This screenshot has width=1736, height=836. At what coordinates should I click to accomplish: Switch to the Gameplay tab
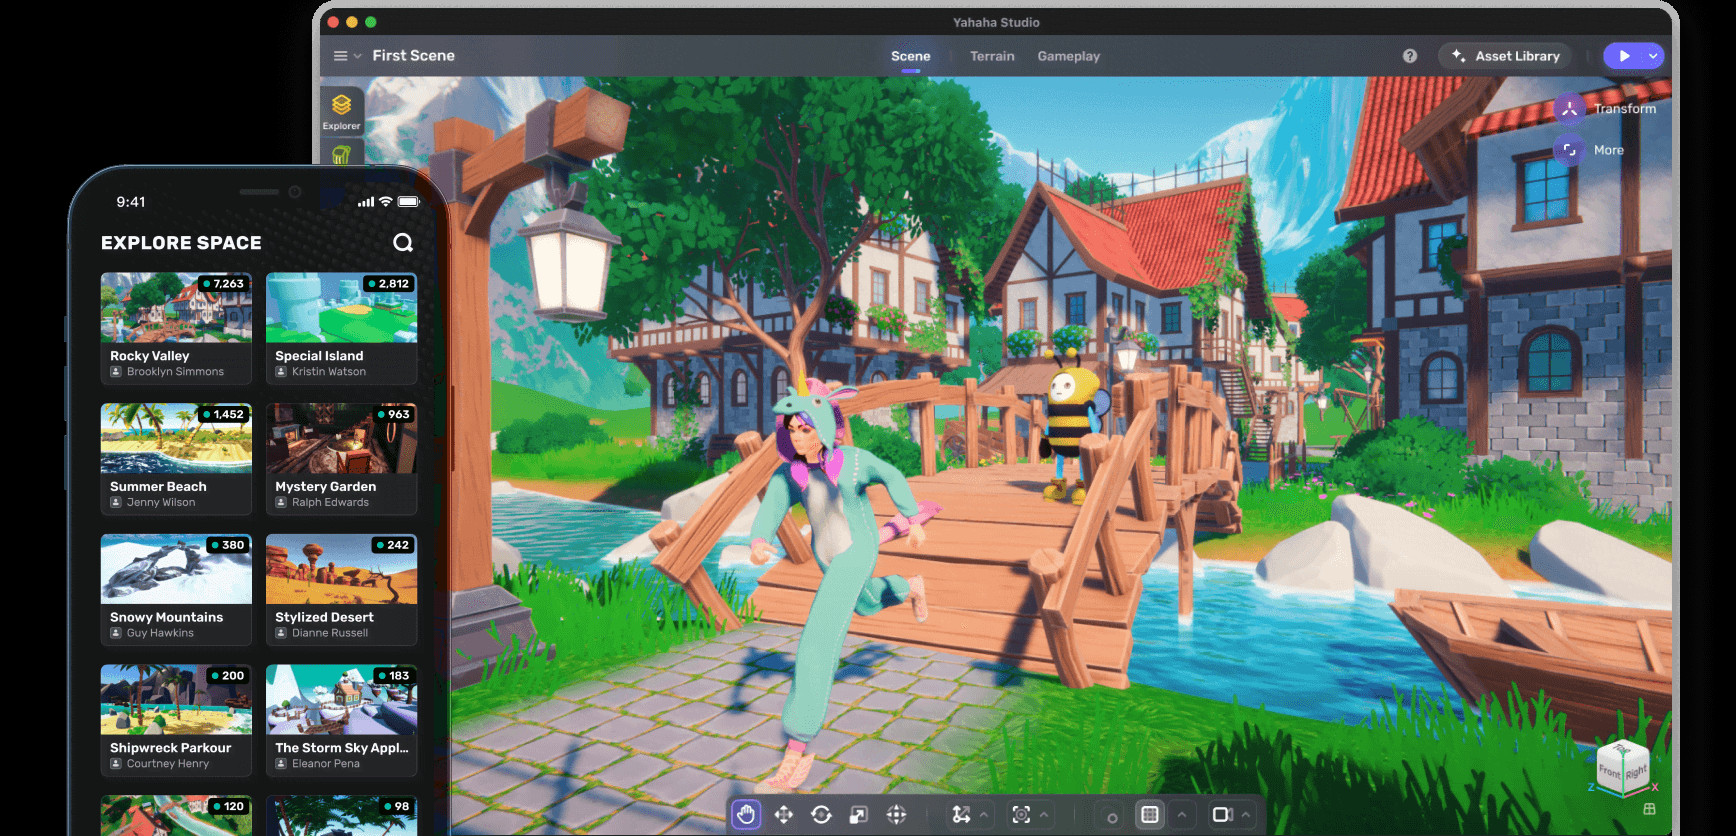1068,56
